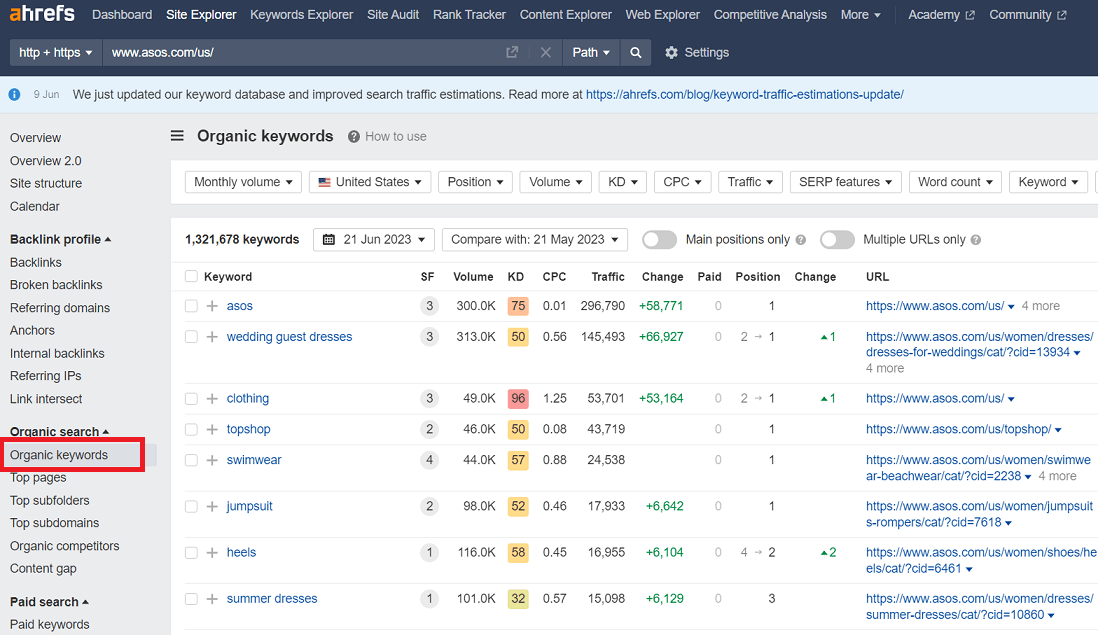Image resolution: width=1098 pixels, height=635 pixels.
Task: Open target URL in new tab icon
Action: pyautogui.click(x=511, y=52)
